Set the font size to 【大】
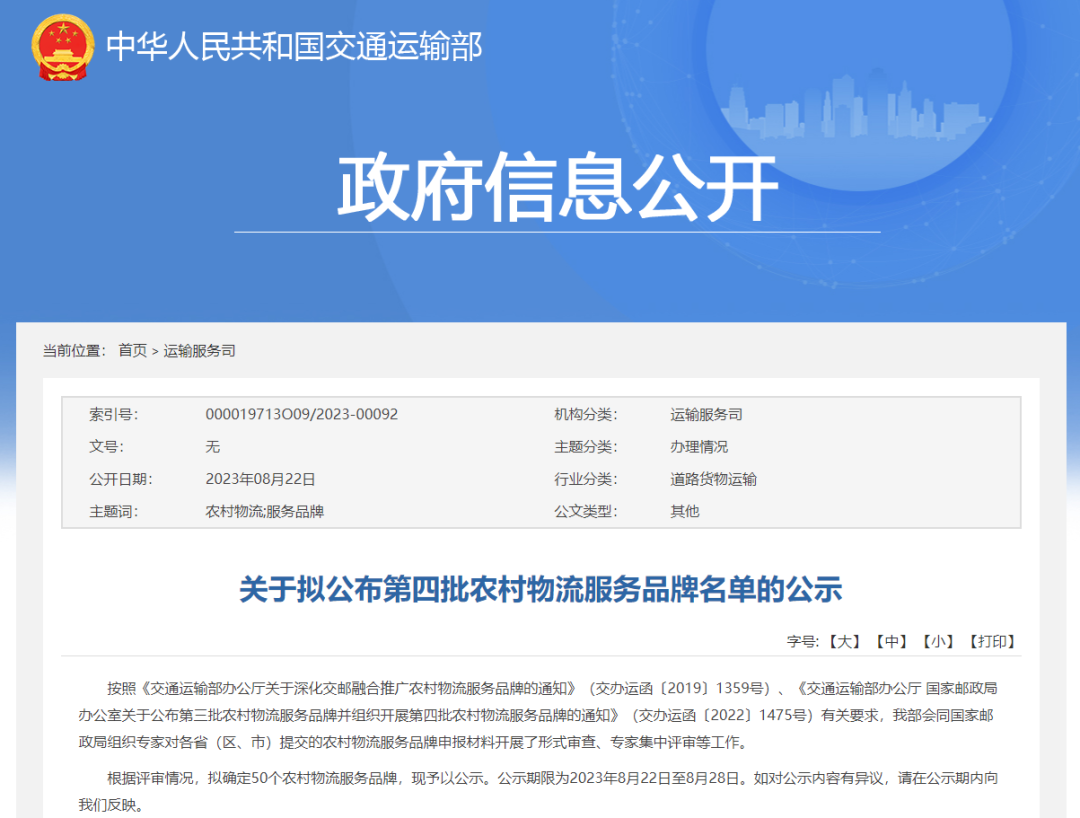1080x818 pixels. pyautogui.click(x=844, y=642)
